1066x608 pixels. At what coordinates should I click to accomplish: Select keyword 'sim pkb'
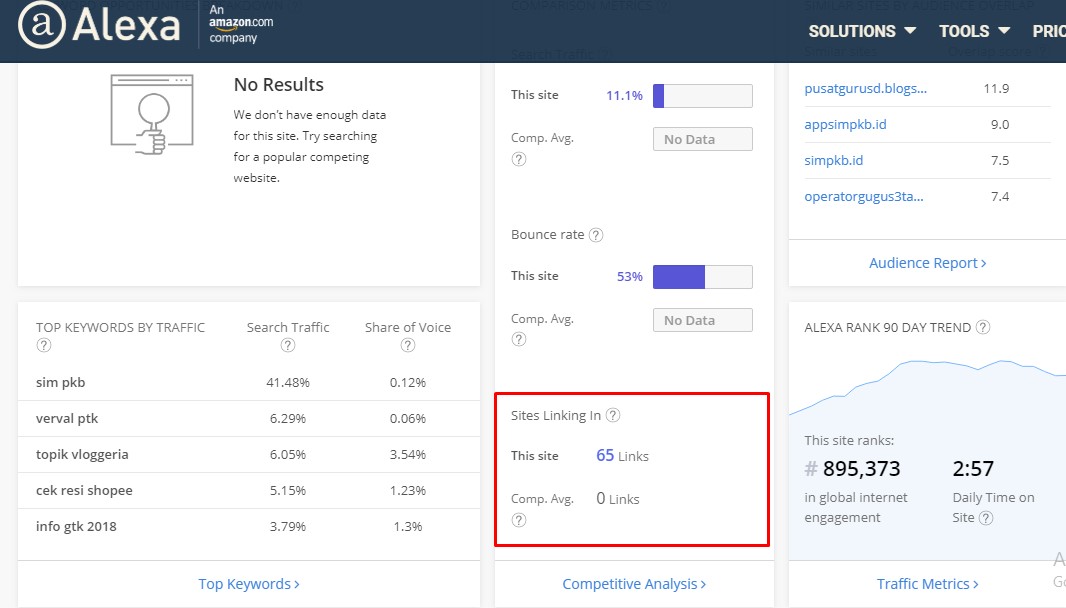[x=61, y=382]
